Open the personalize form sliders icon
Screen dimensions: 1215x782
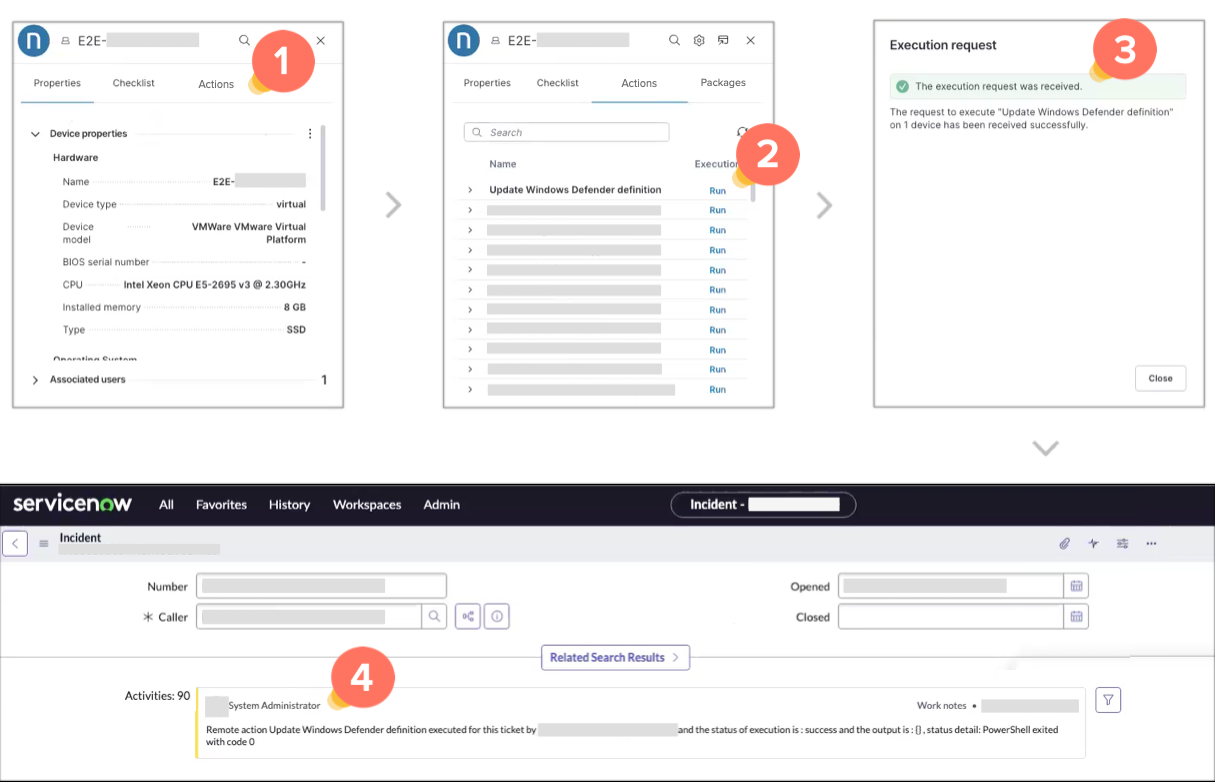click(1122, 543)
